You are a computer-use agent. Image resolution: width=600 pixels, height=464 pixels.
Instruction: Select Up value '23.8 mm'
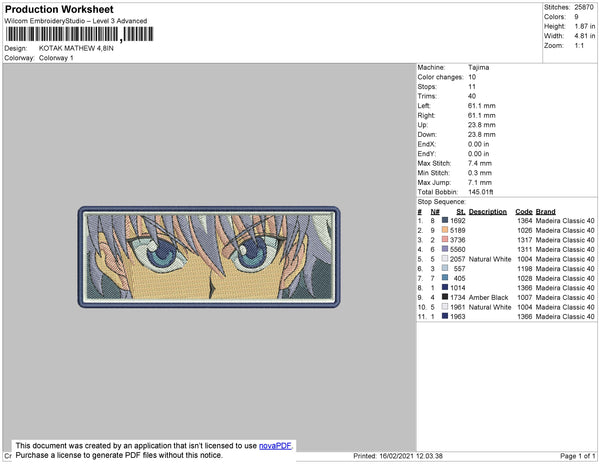482,125
